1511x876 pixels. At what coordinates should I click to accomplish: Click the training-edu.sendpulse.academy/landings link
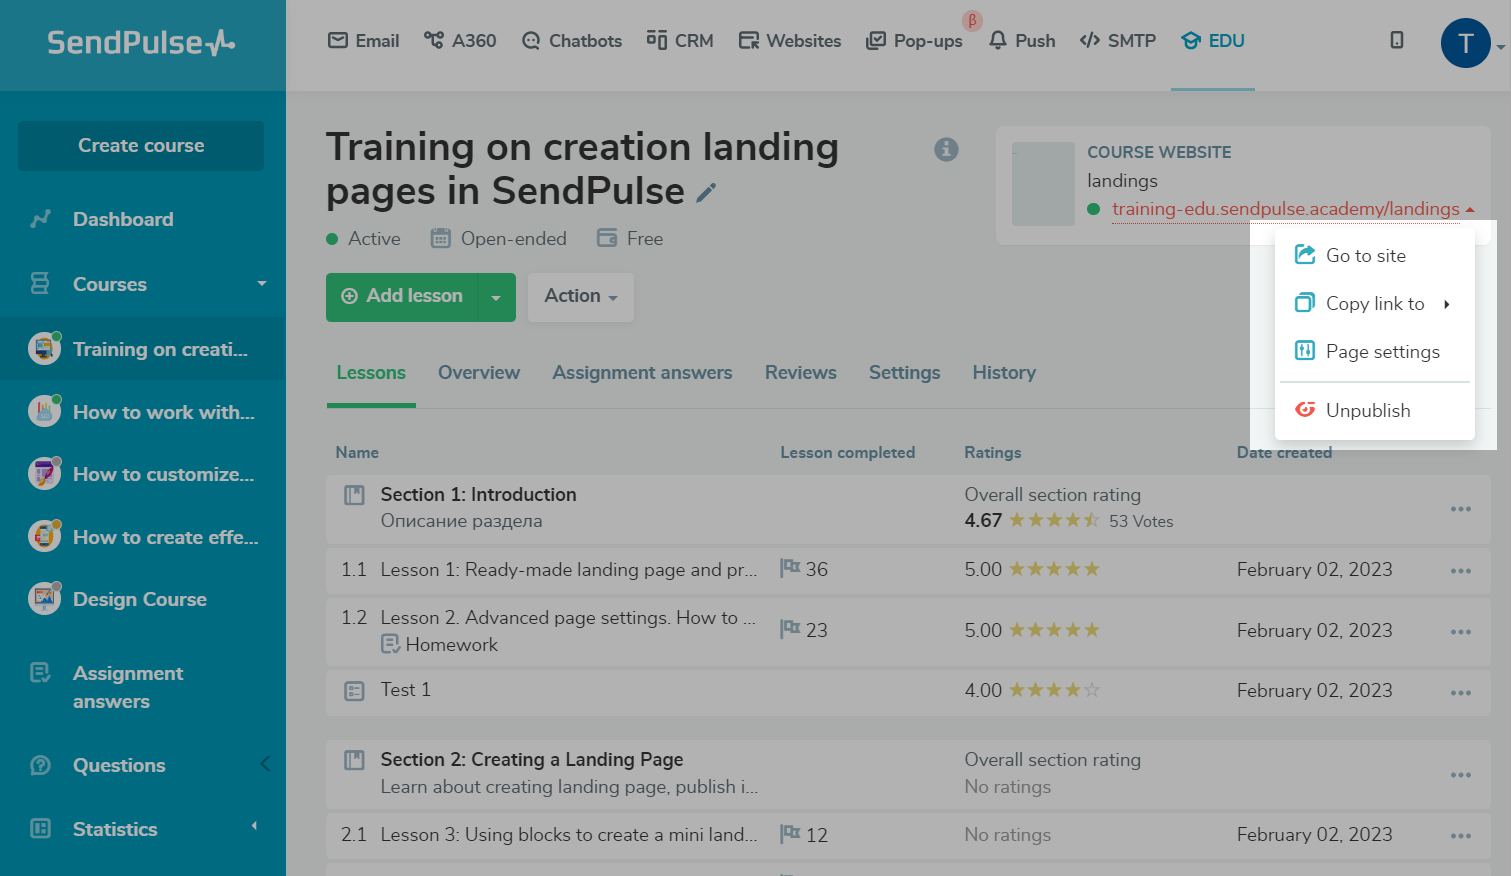coord(1286,209)
